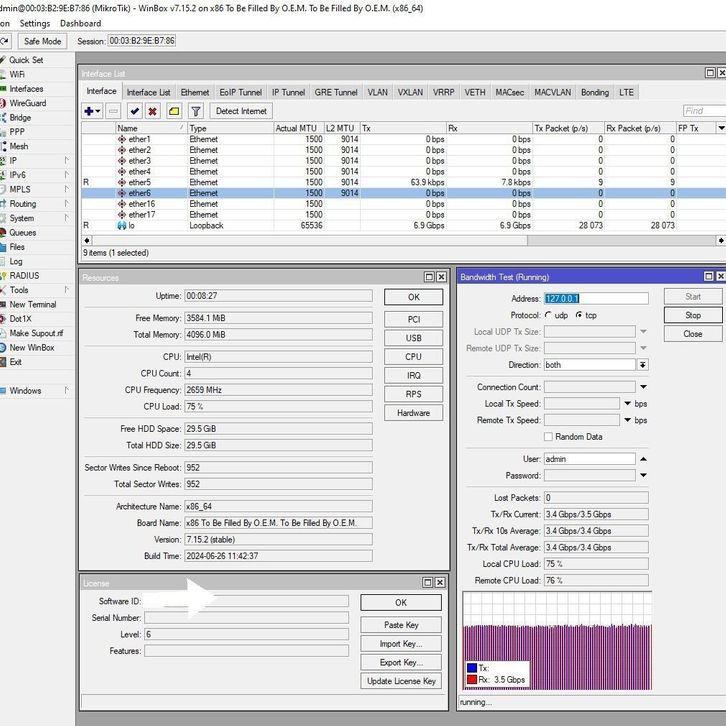Open WireGuard in the sidebar

27,103
